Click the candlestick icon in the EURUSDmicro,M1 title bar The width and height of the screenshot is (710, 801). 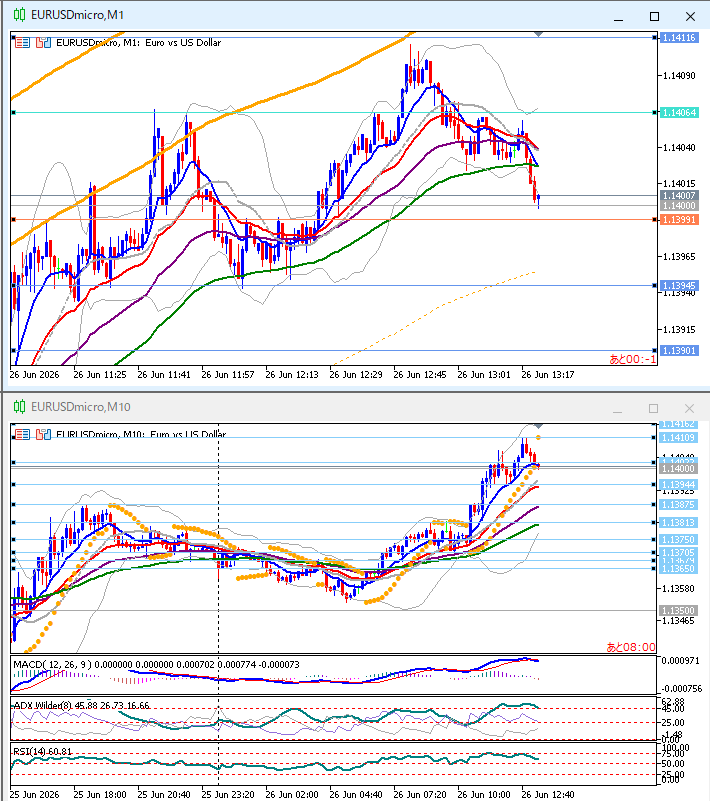[19, 15]
